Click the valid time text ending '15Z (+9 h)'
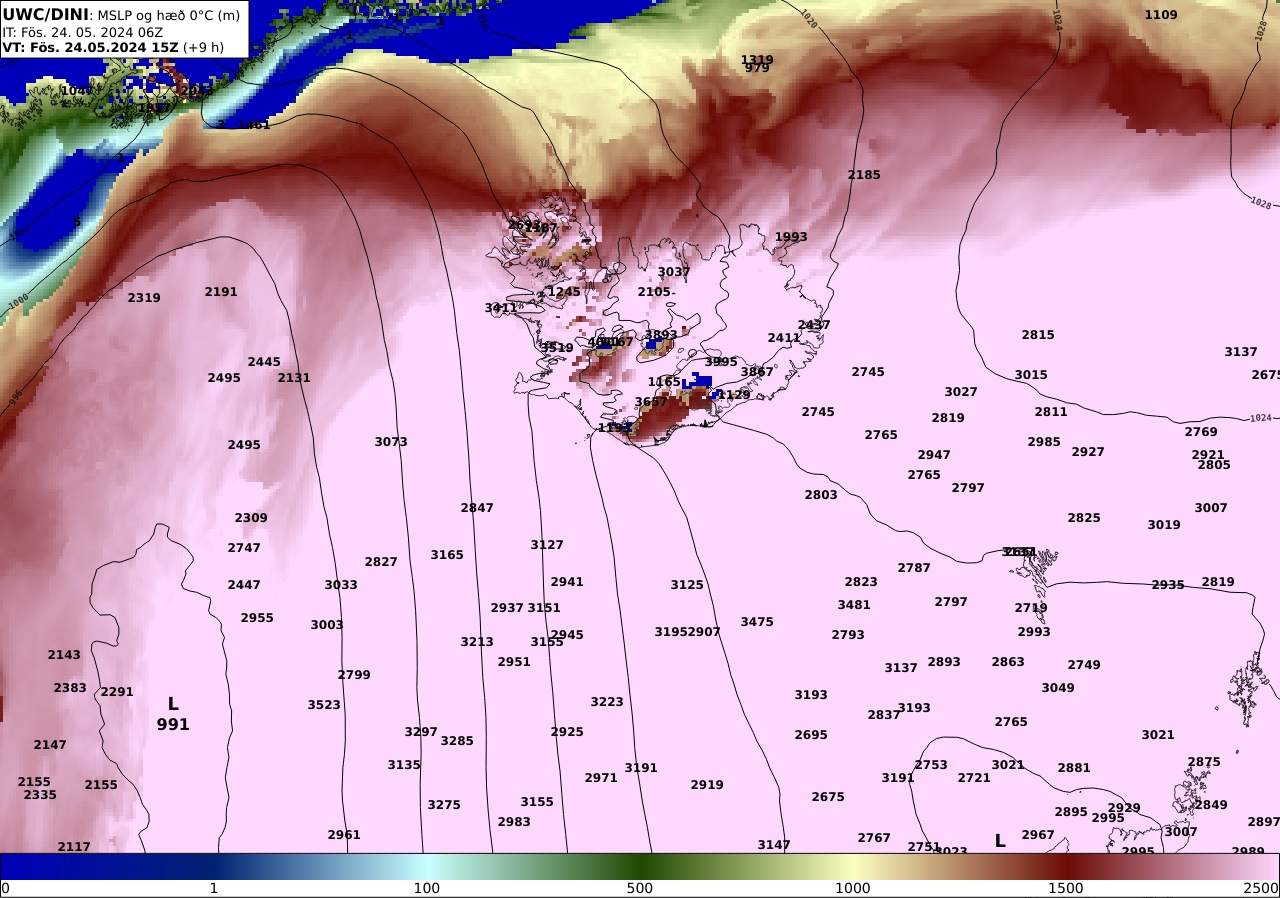The image size is (1280, 898). pos(113,47)
